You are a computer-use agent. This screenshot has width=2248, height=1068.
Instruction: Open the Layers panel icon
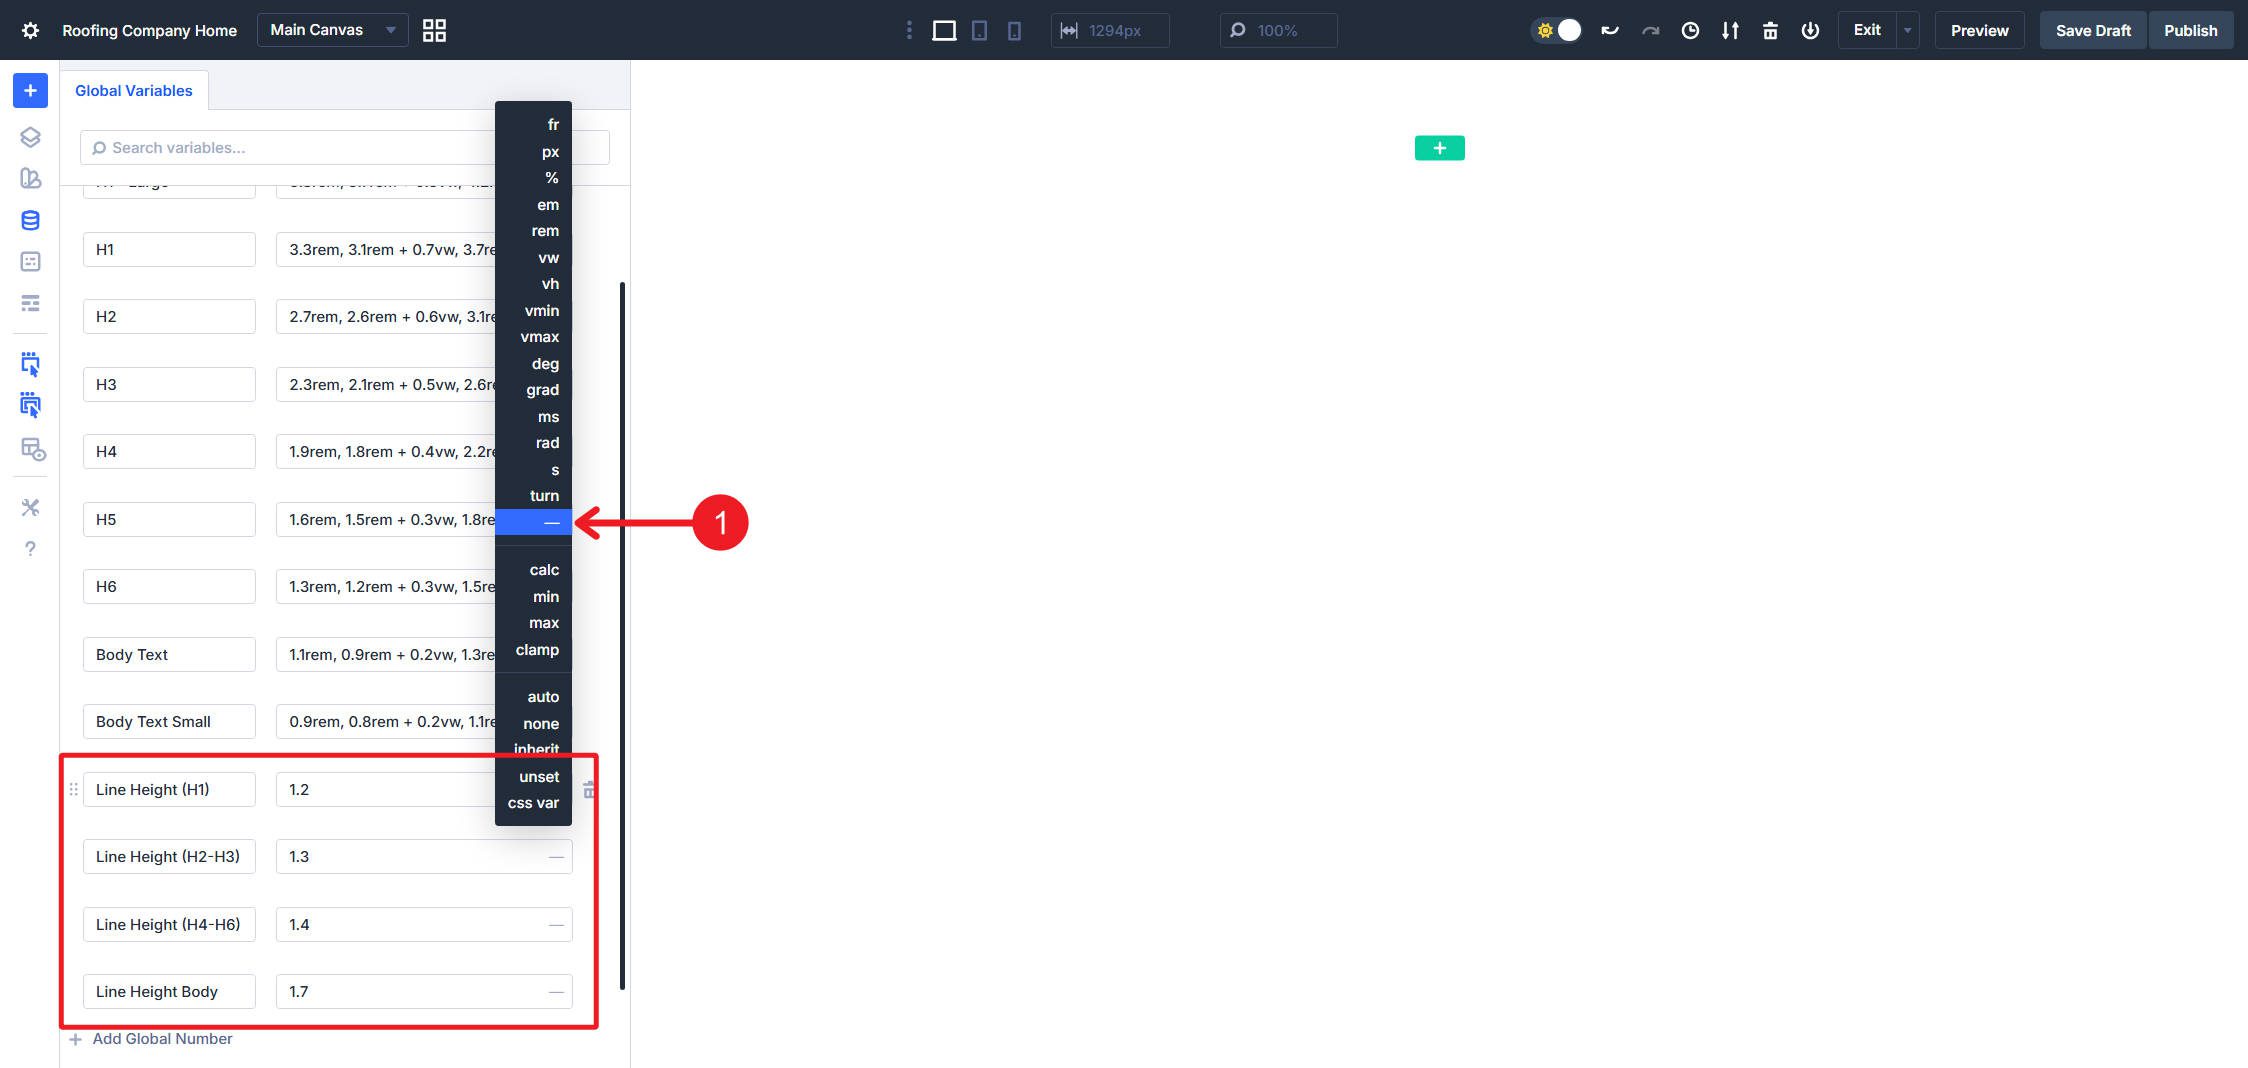tap(29, 137)
